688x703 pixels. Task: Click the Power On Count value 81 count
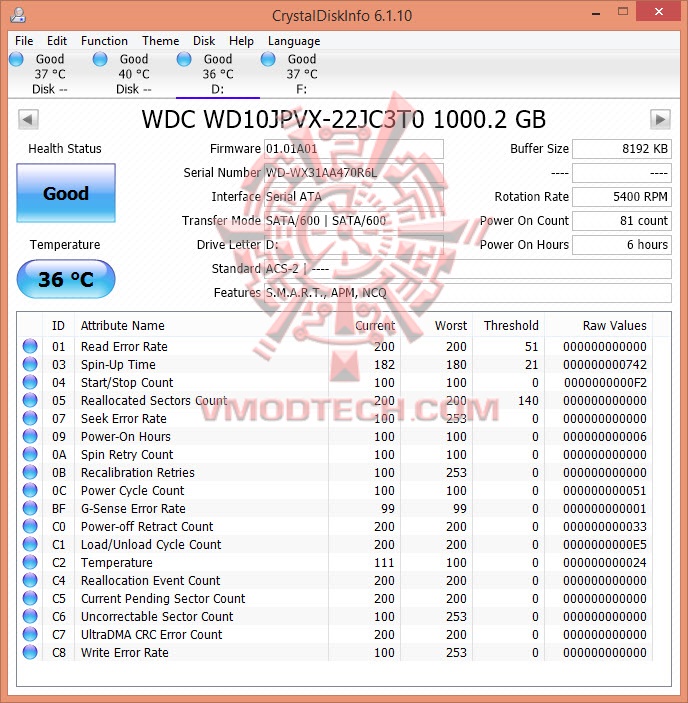[622, 221]
